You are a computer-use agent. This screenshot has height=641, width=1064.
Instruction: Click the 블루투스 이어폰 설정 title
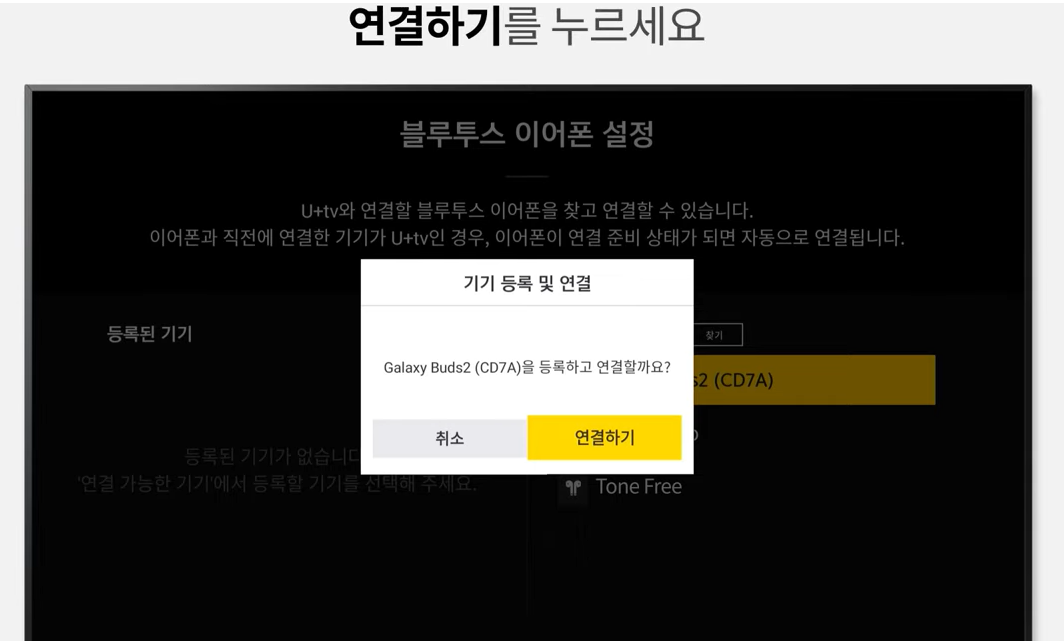coord(527,134)
